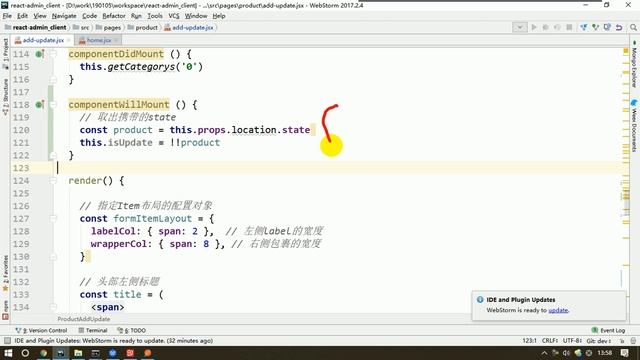This screenshot has width=640, height=360.
Task: Click fold end marker at line 122
Action: (x=53, y=155)
